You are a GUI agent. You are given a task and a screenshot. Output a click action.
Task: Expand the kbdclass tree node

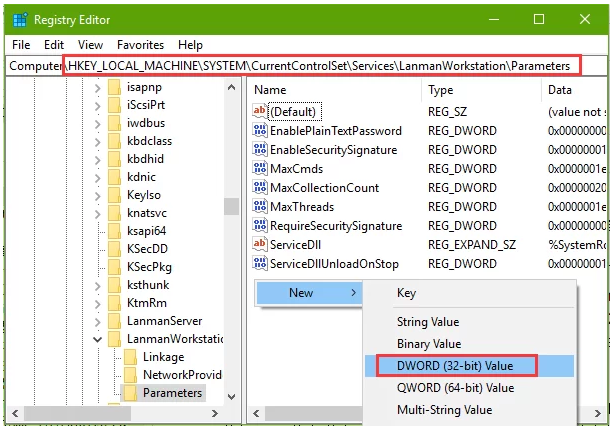[x=97, y=142]
